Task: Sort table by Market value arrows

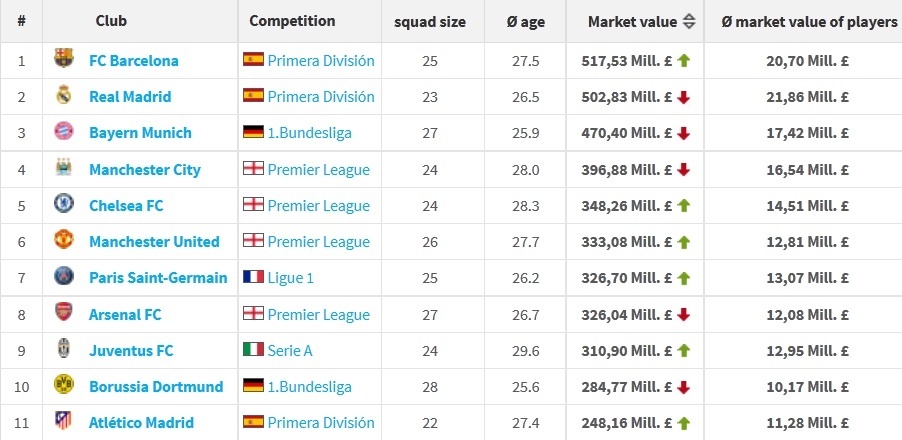Action: 688,21
